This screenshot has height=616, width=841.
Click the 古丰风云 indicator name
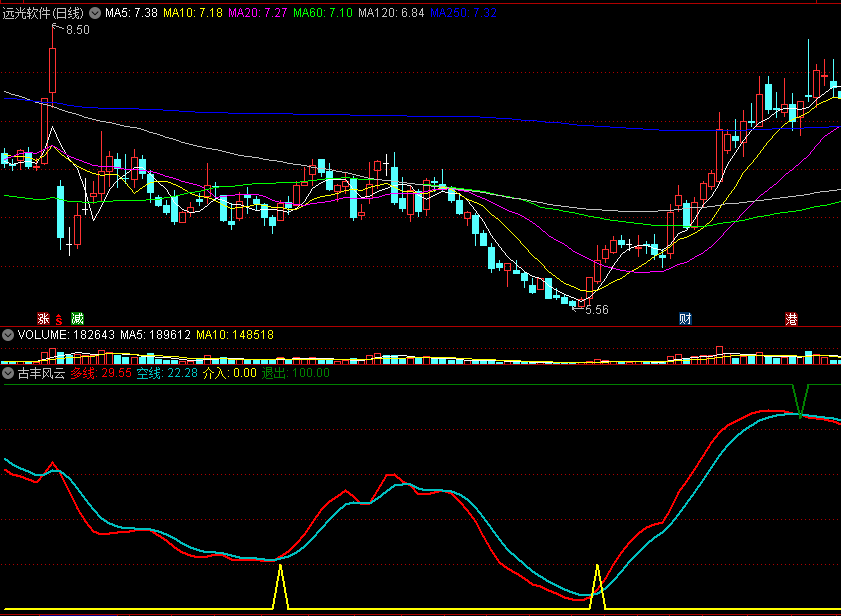(41, 373)
